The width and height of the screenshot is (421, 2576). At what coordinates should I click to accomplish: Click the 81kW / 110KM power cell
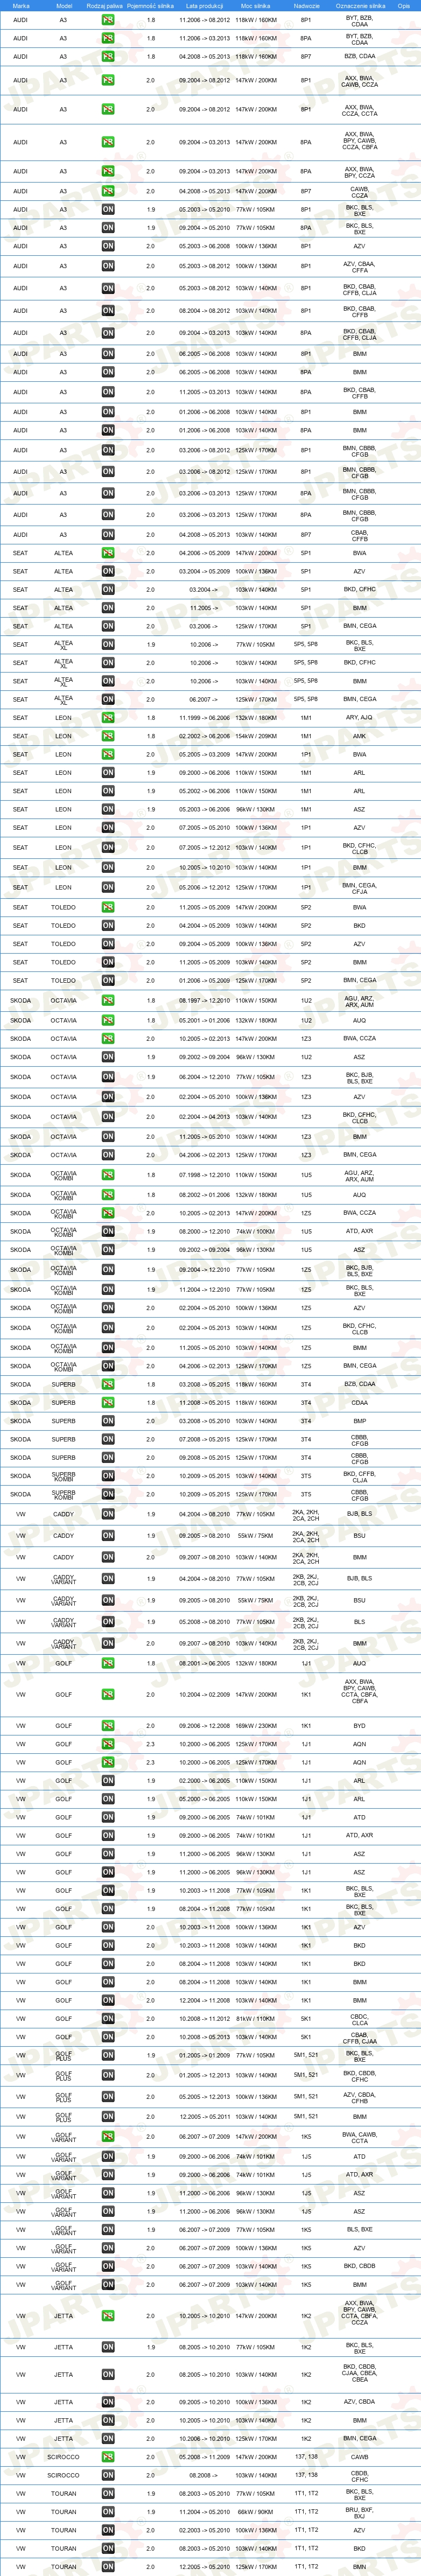(x=256, y=2019)
